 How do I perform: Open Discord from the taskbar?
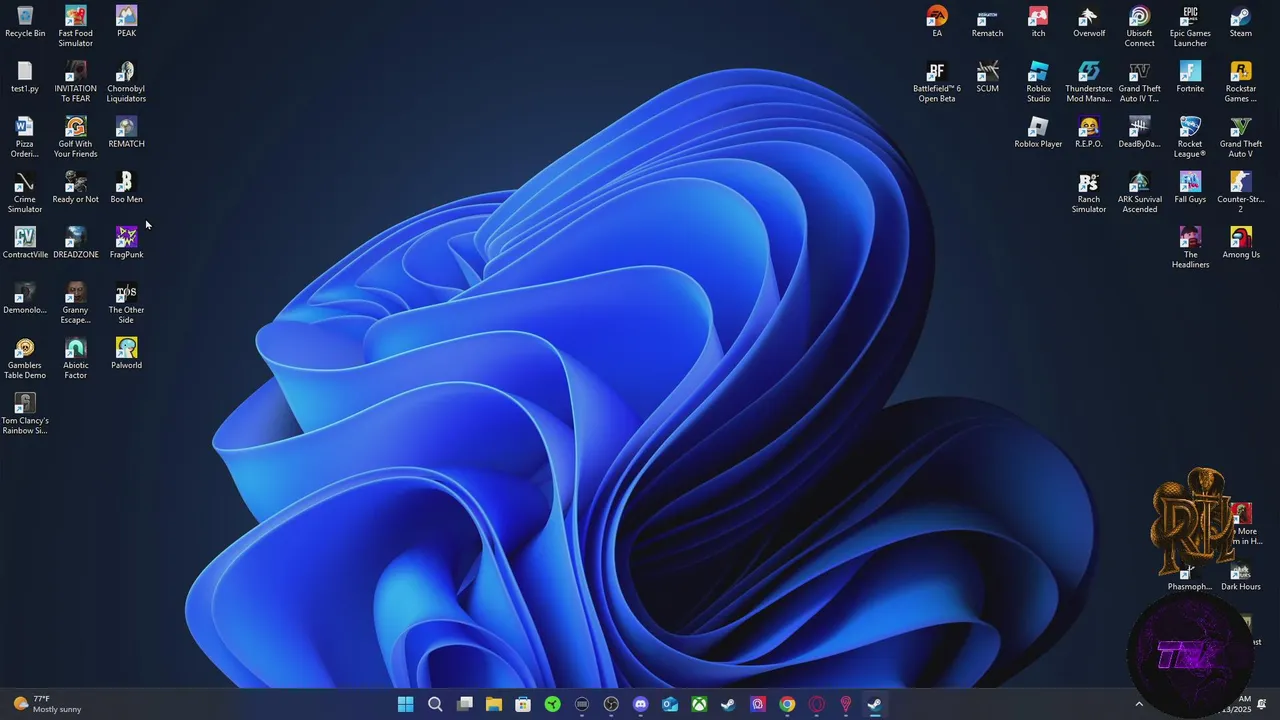(640, 704)
